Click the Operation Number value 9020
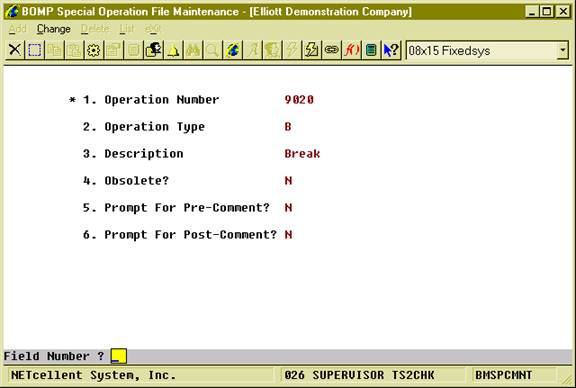This screenshot has height=388, width=576. (x=299, y=100)
